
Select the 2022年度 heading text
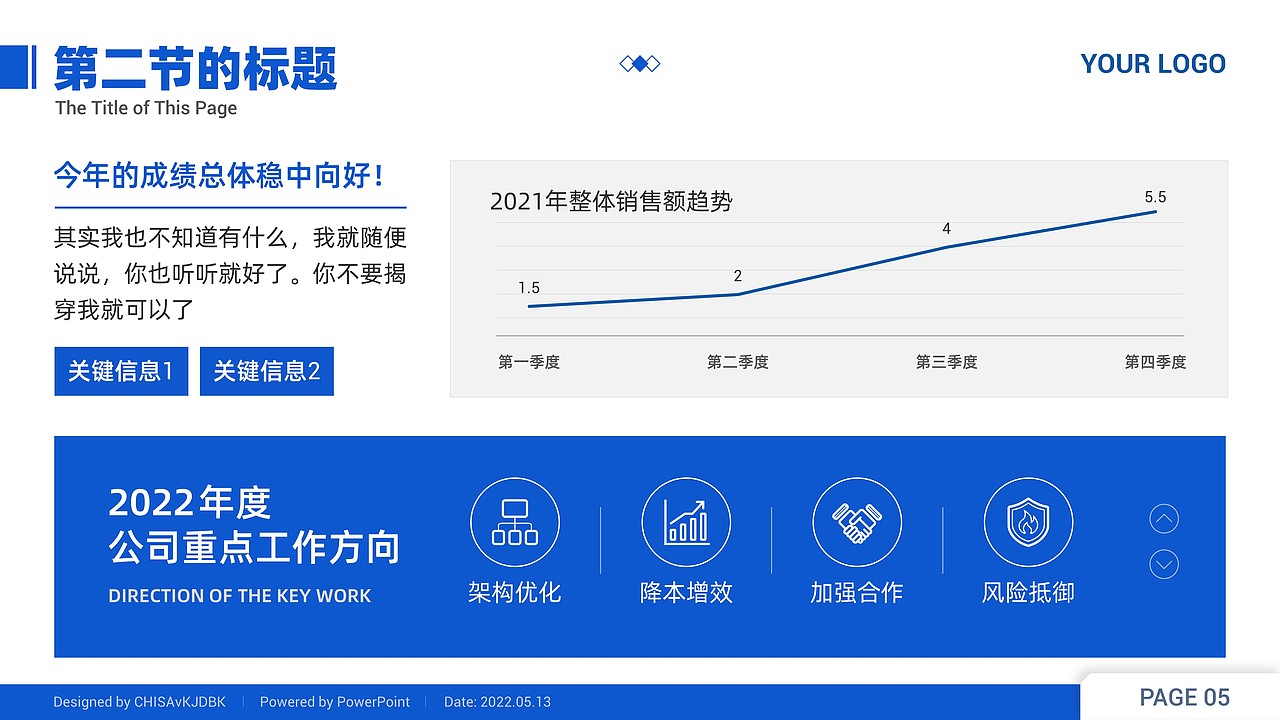[190, 503]
